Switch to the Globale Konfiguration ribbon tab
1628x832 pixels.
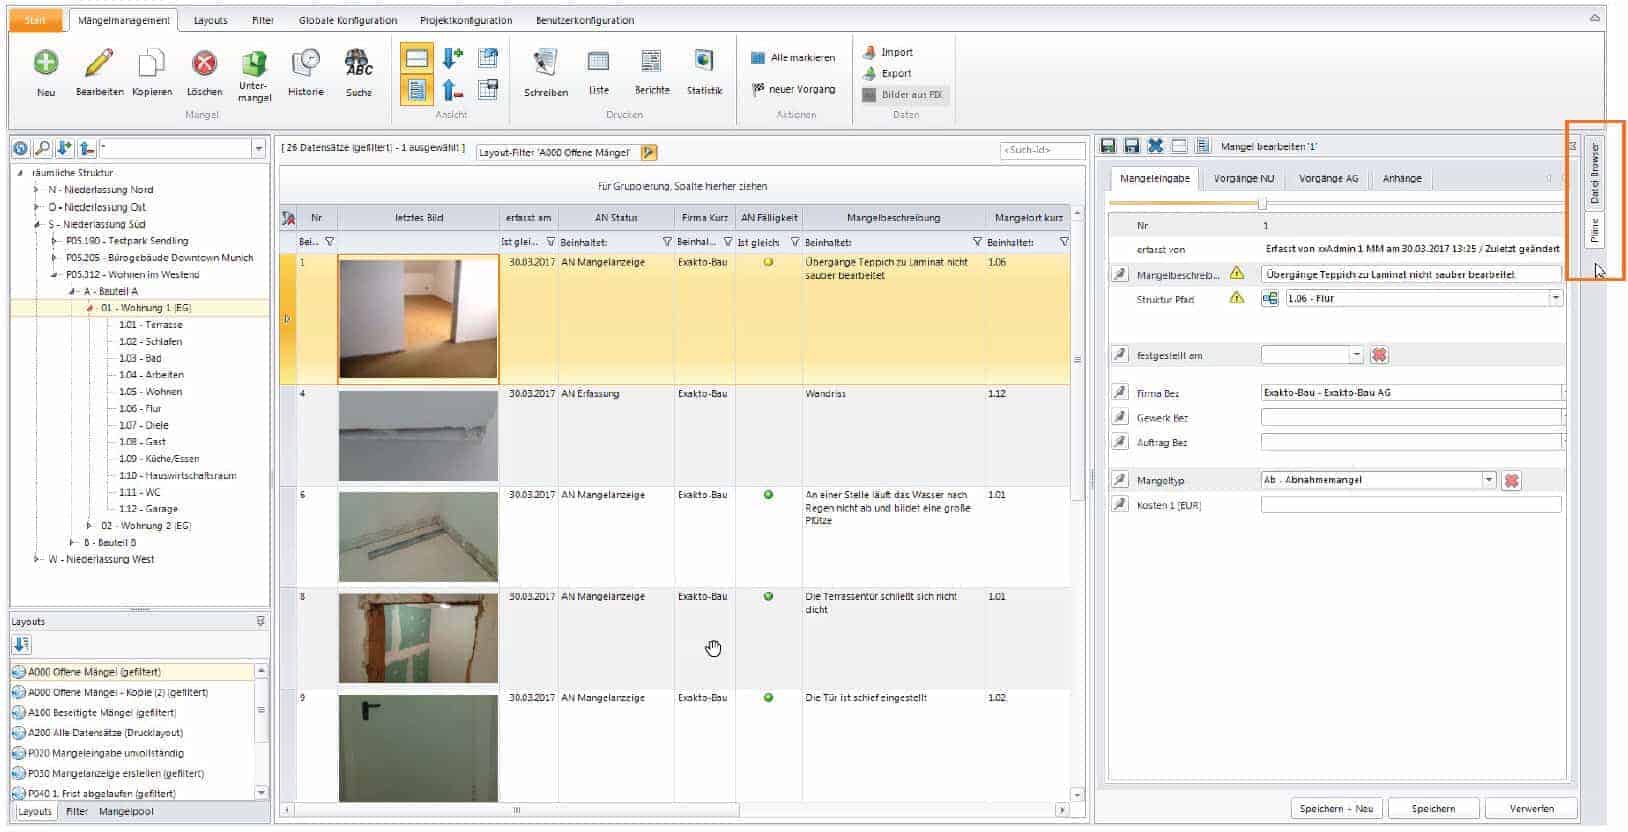click(x=347, y=20)
